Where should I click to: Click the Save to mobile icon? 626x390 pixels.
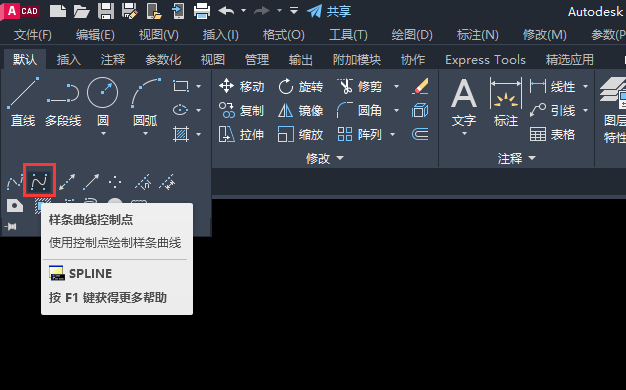point(178,11)
